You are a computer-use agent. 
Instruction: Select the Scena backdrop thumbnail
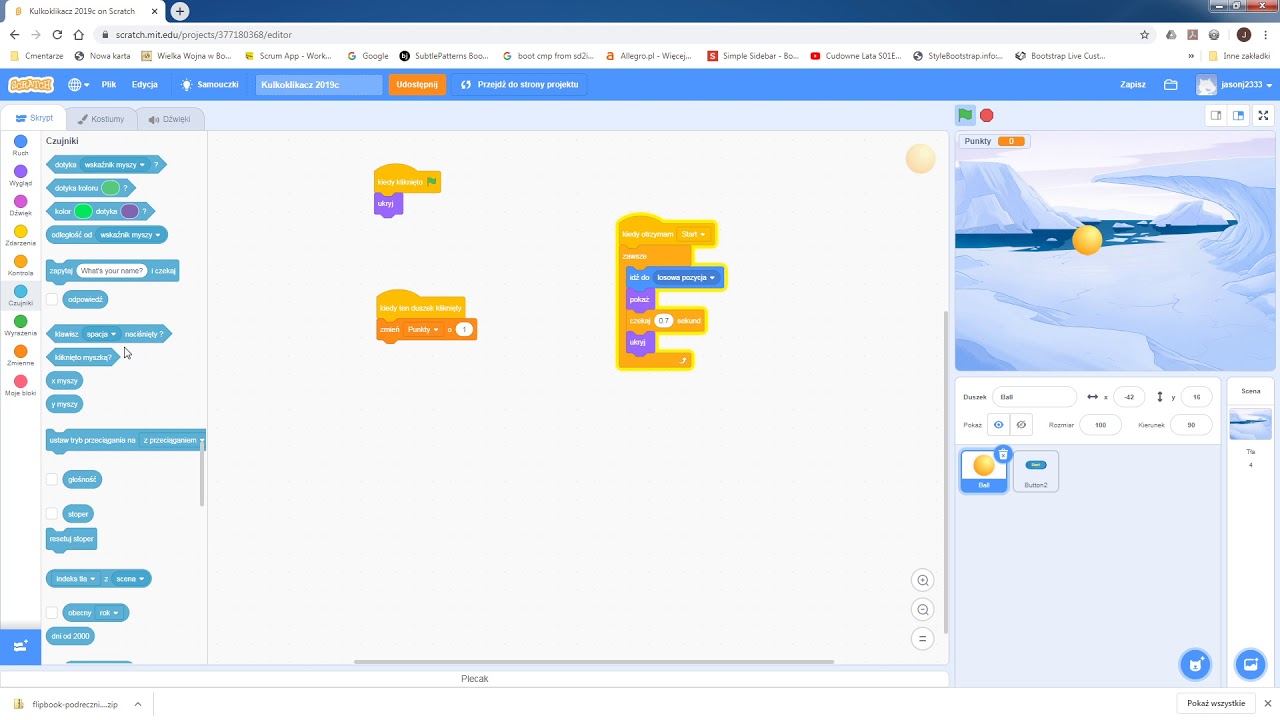[x=1250, y=424]
